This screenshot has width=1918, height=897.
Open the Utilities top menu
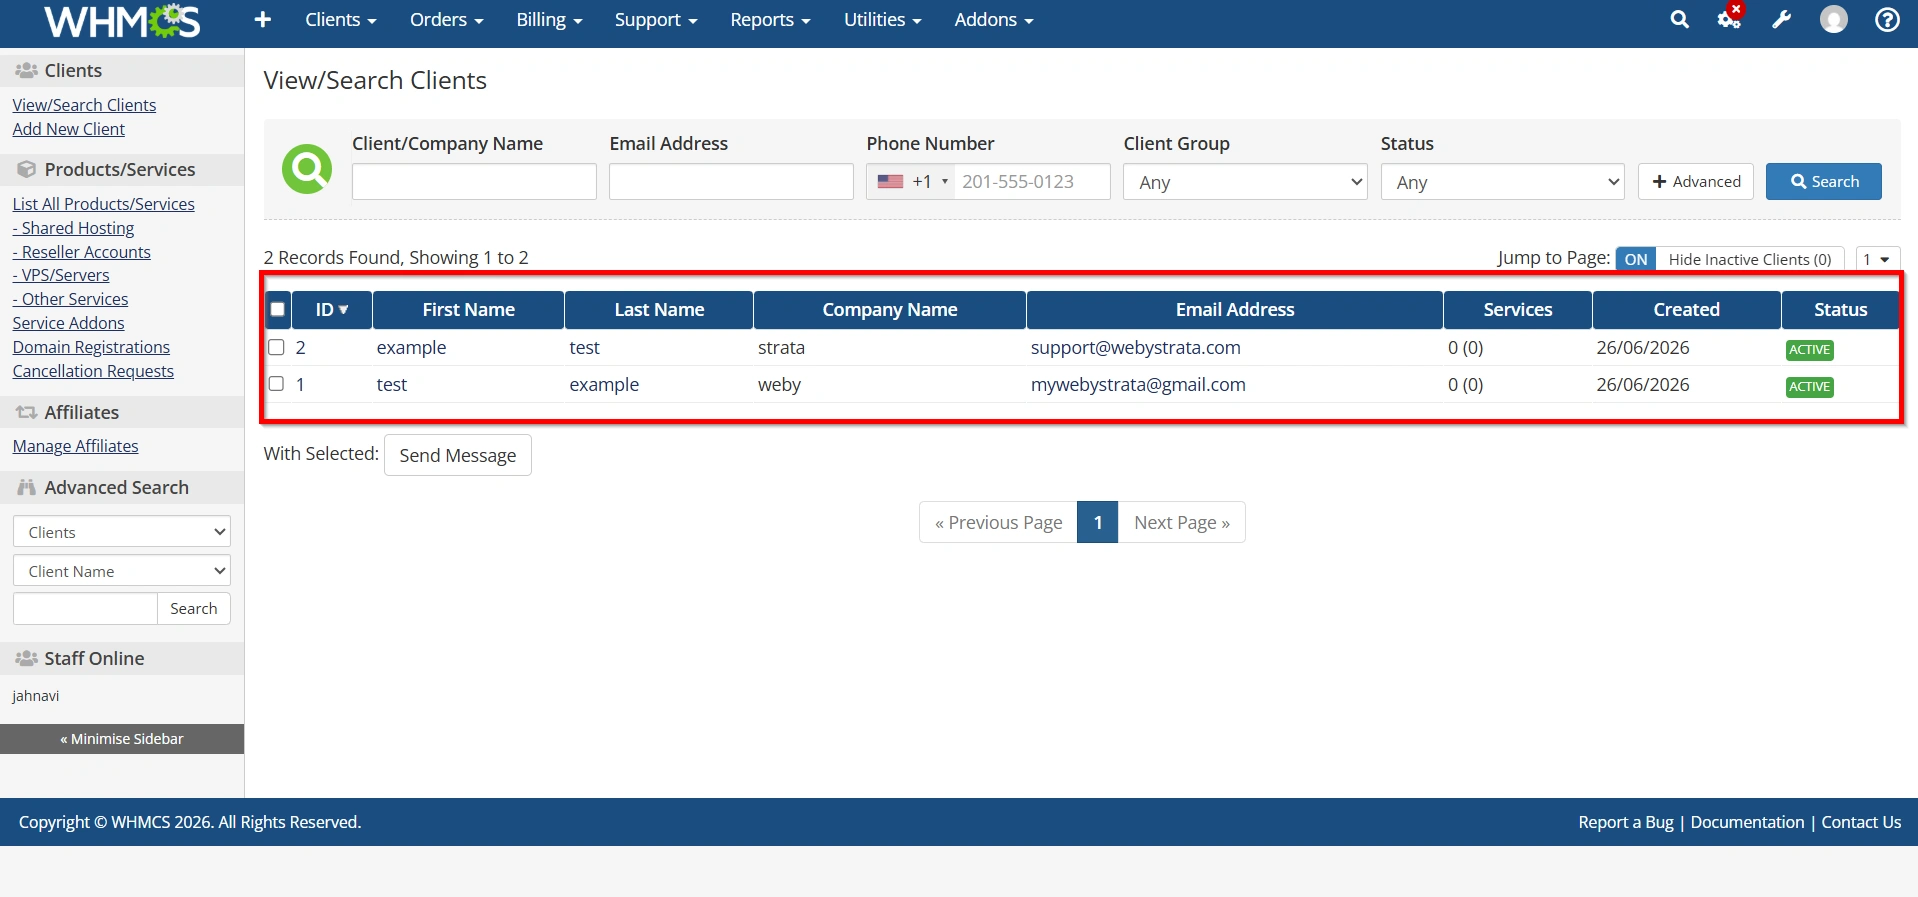[x=882, y=20]
